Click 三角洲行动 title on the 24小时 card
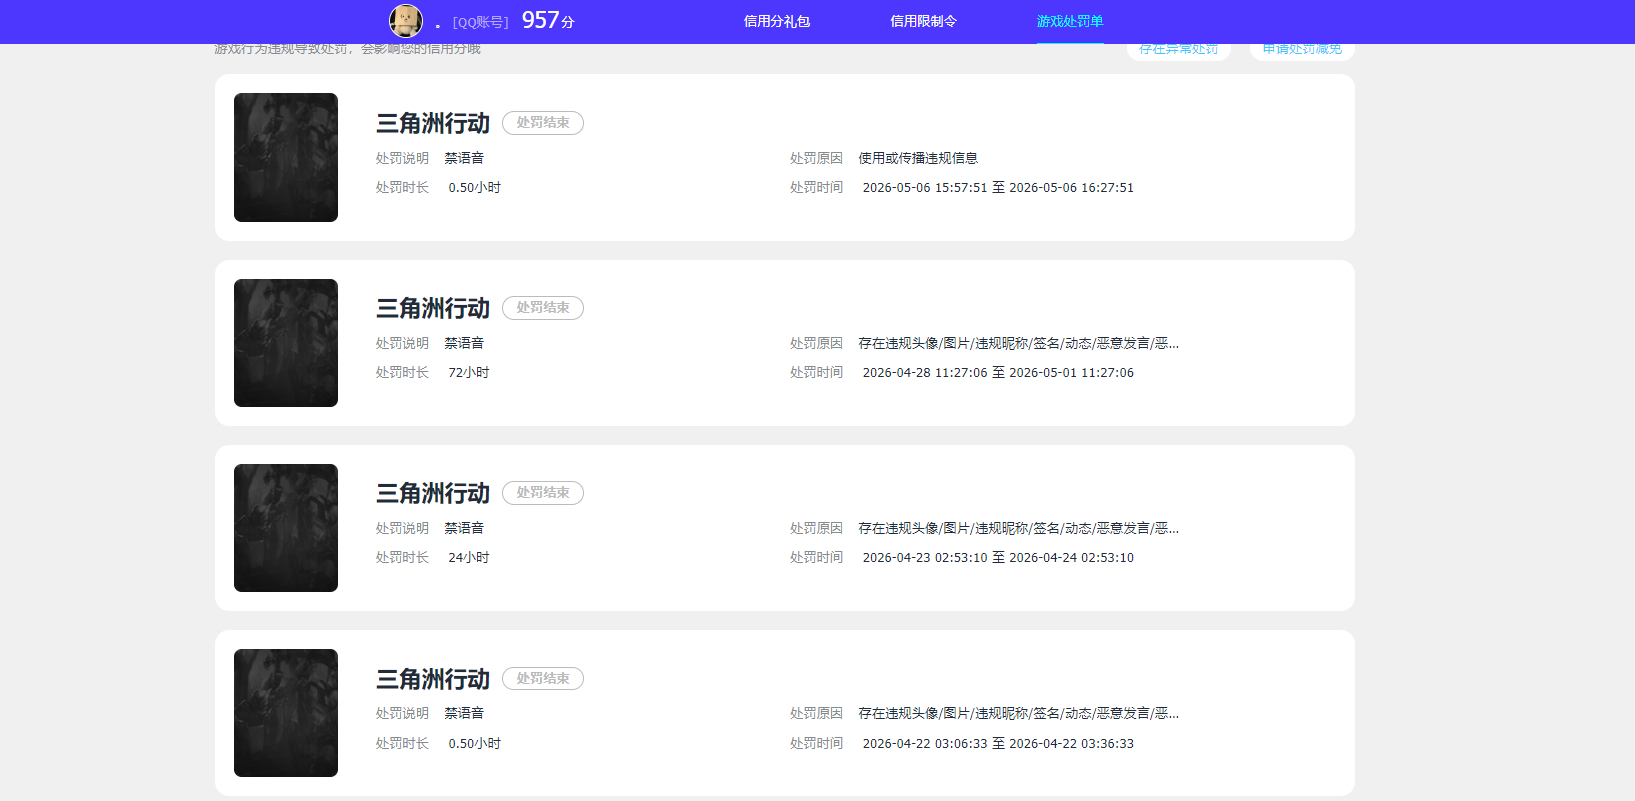Screen dimensions: 1635x801 pos(433,493)
